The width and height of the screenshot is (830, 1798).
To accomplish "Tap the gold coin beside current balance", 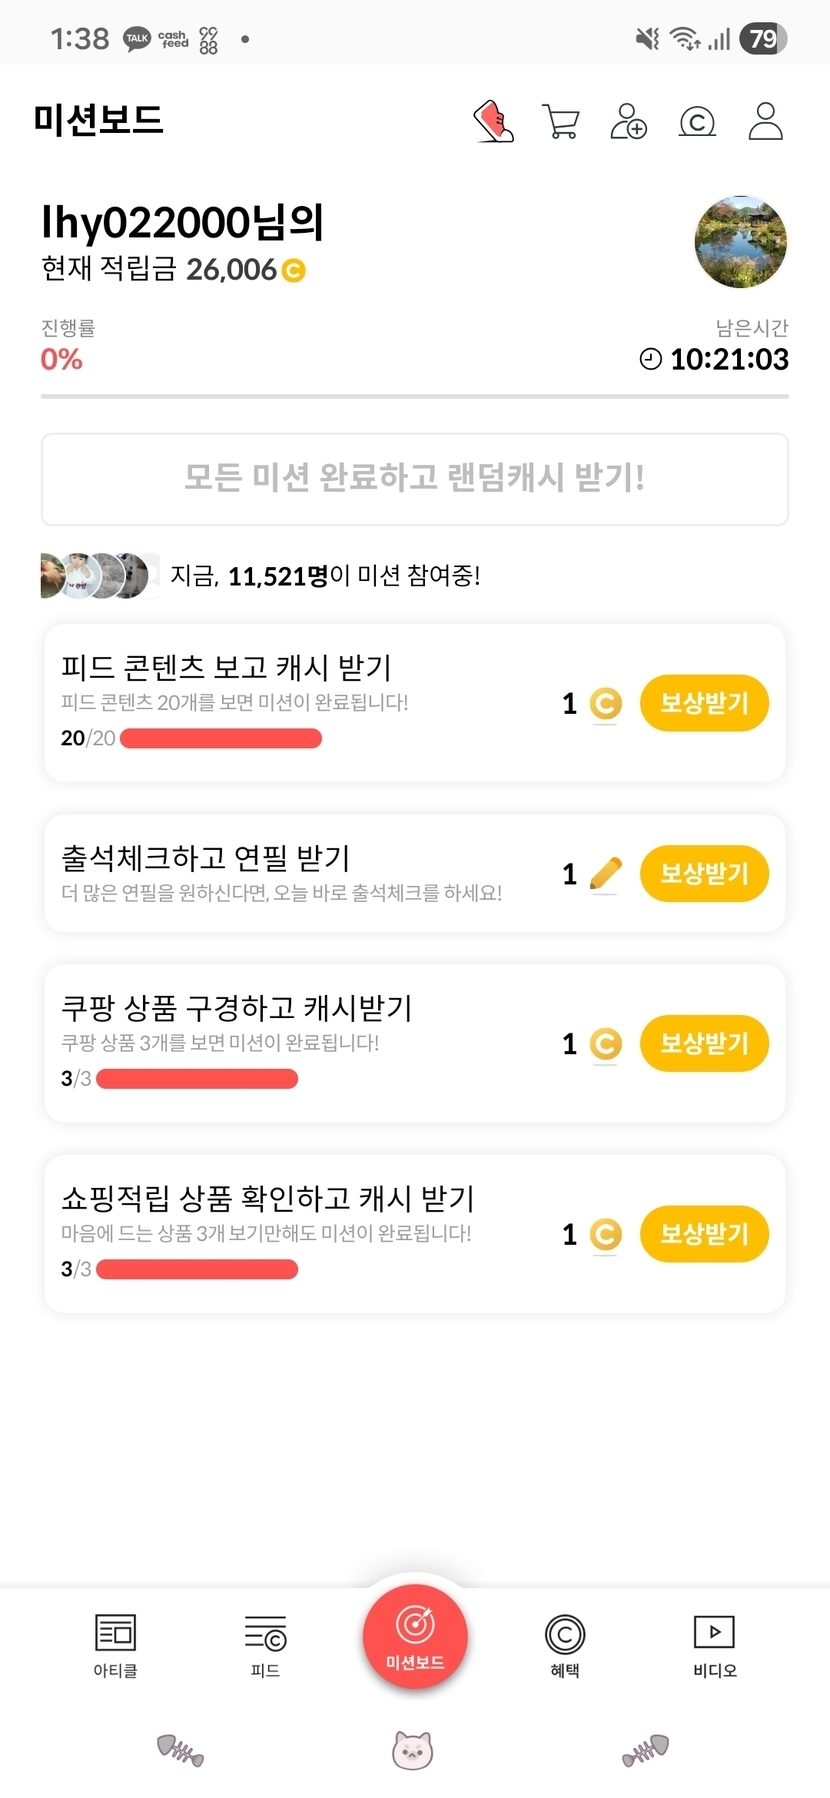I will 293,270.
